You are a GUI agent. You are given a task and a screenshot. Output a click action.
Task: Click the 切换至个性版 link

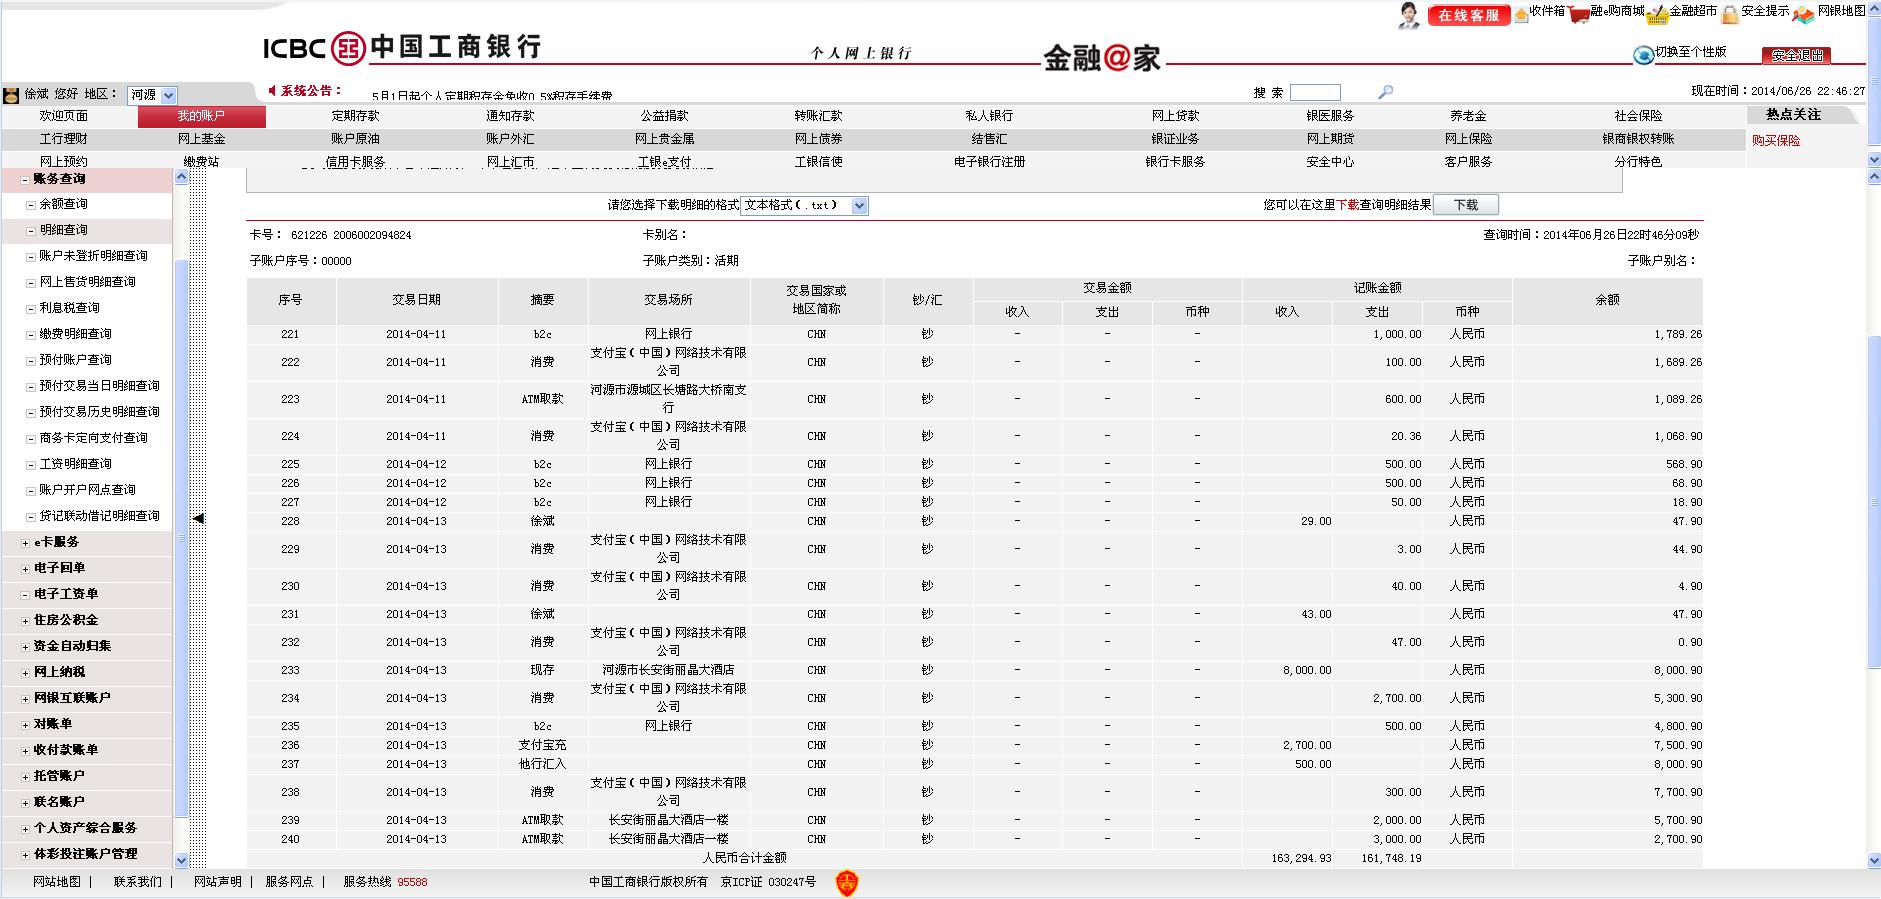[1691, 52]
